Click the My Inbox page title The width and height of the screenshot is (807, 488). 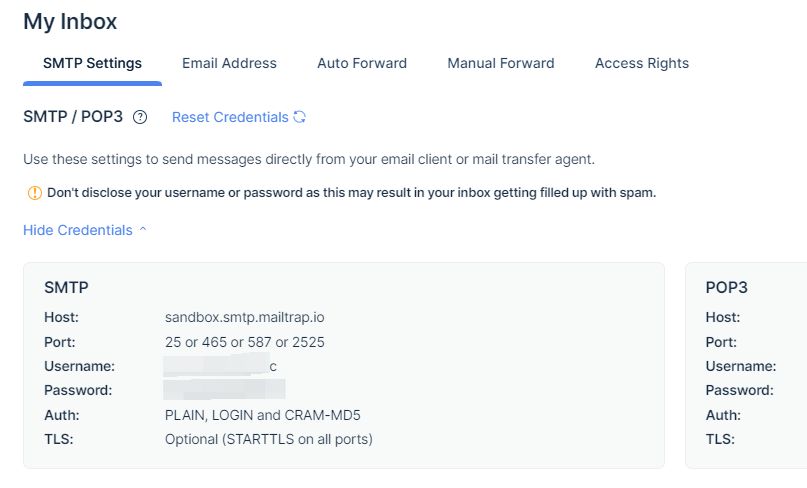coord(70,21)
